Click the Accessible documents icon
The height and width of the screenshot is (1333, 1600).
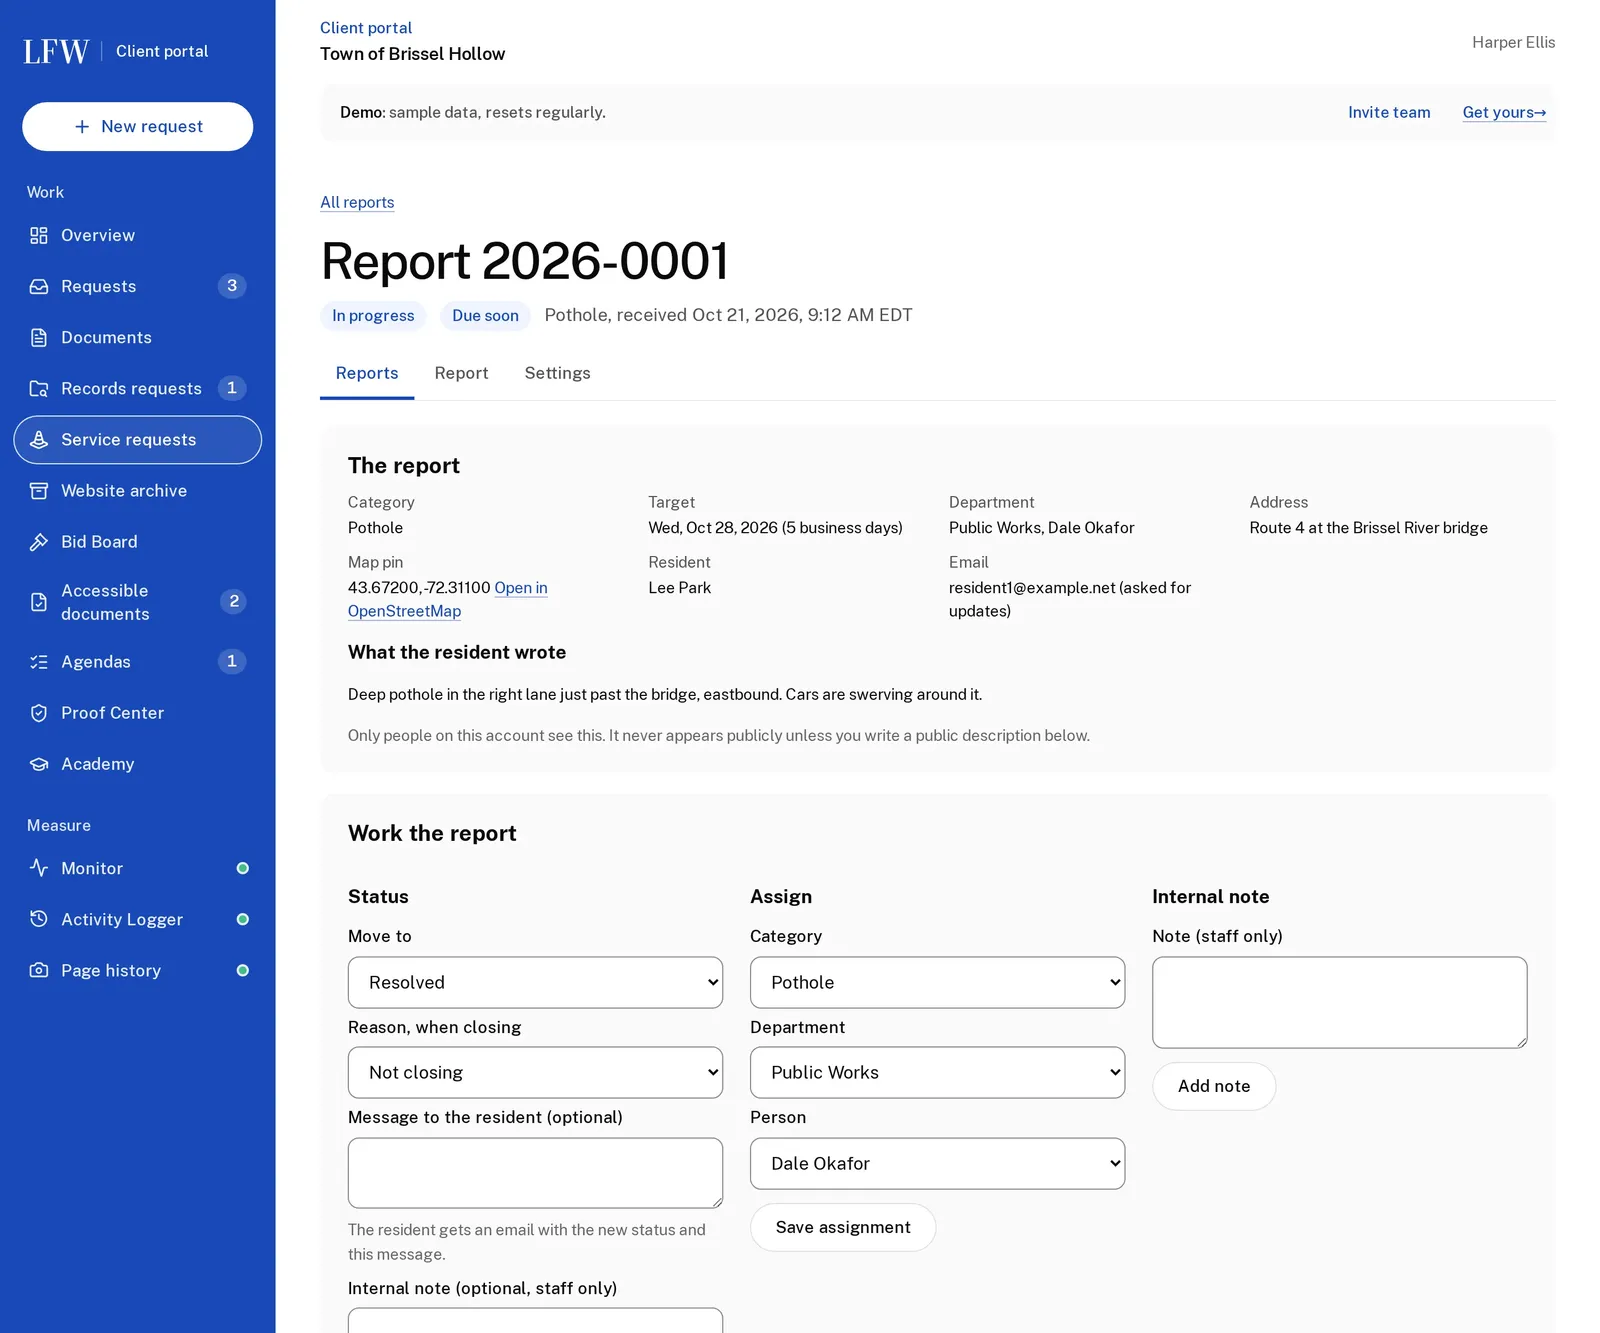(x=39, y=602)
